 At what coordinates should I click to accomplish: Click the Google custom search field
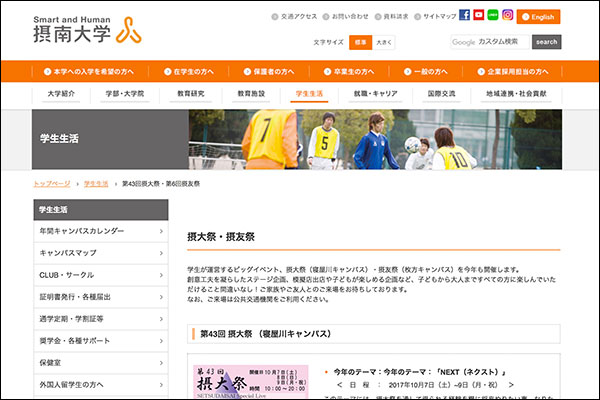(489, 42)
